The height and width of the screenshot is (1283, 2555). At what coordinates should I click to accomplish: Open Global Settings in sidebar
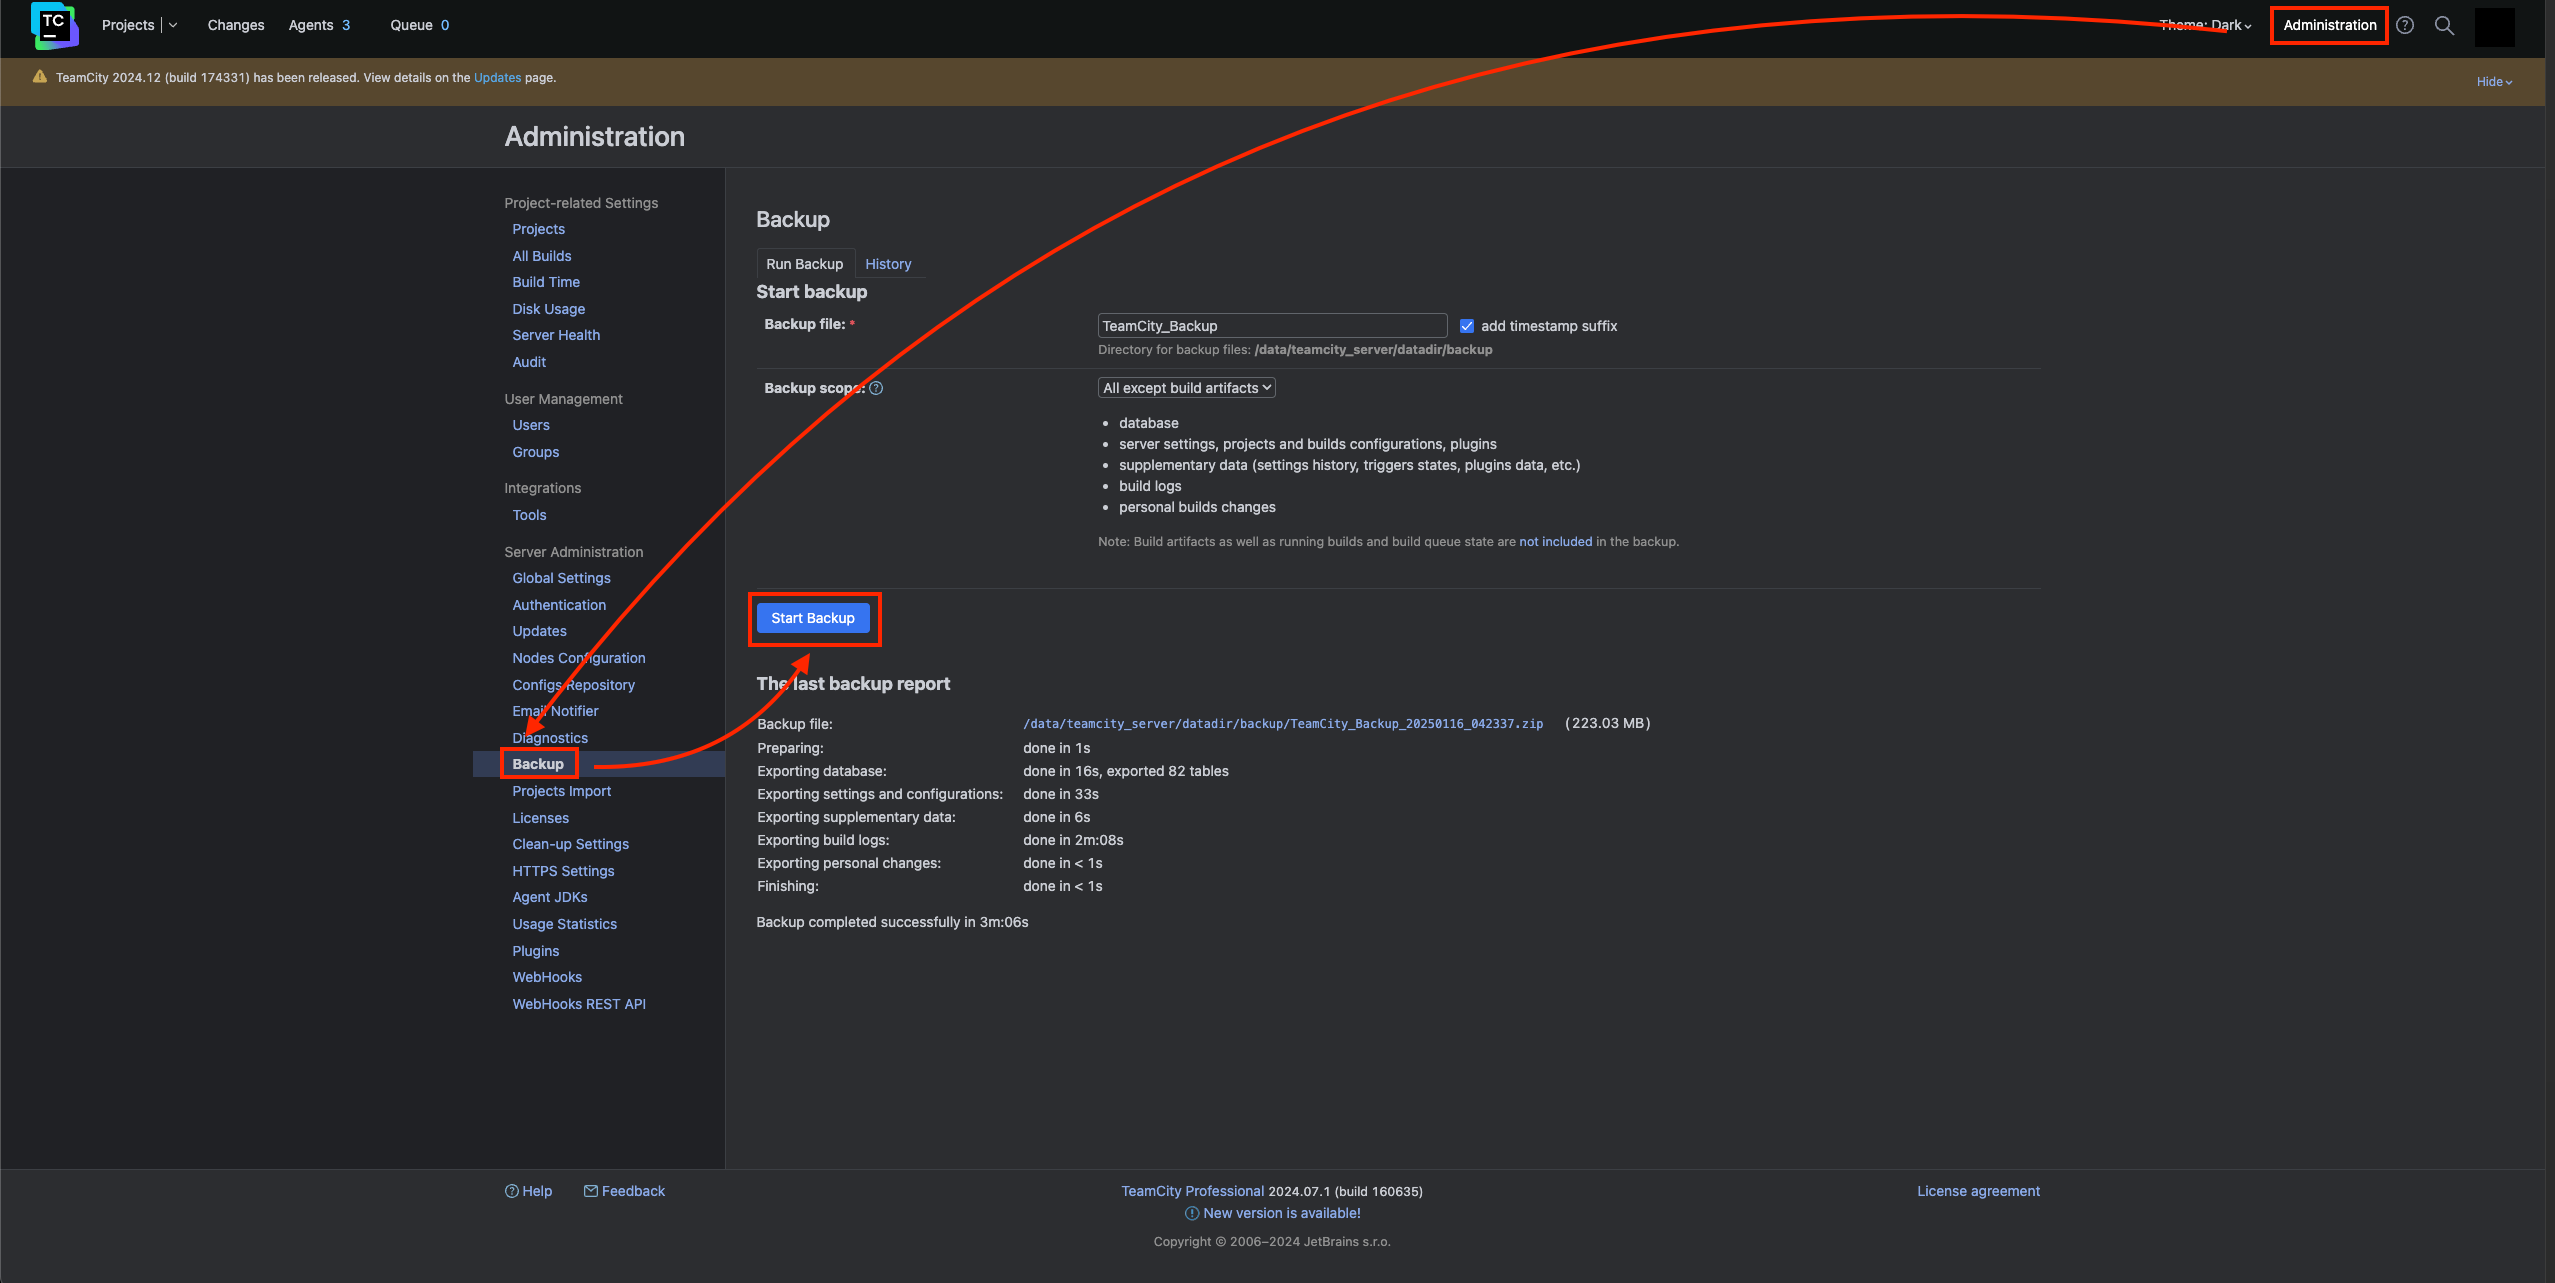(x=561, y=578)
